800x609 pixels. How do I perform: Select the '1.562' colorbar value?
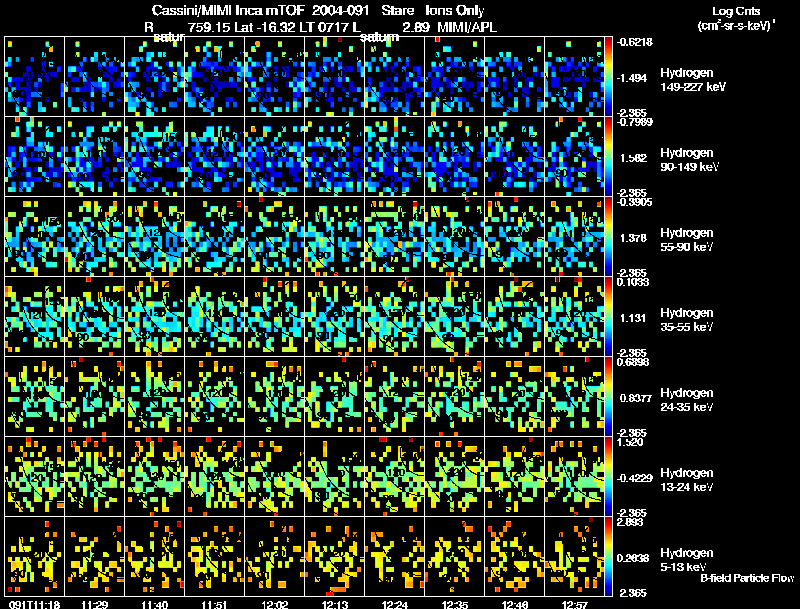pyautogui.click(x=633, y=158)
